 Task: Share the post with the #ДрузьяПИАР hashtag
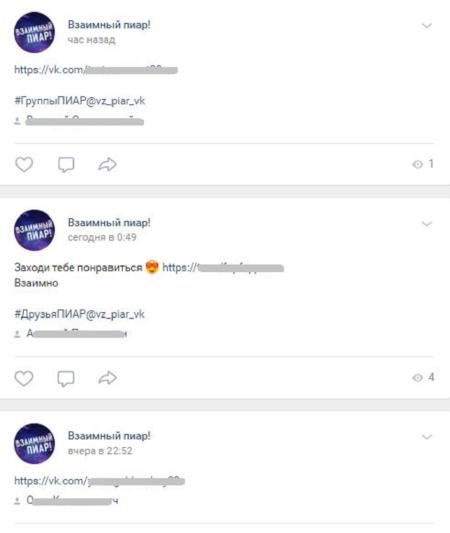pos(107,378)
